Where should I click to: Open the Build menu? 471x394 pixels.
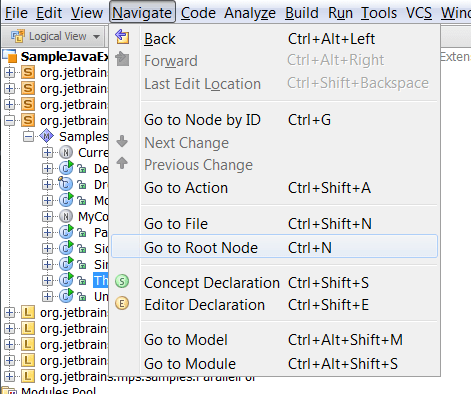point(302,13)
